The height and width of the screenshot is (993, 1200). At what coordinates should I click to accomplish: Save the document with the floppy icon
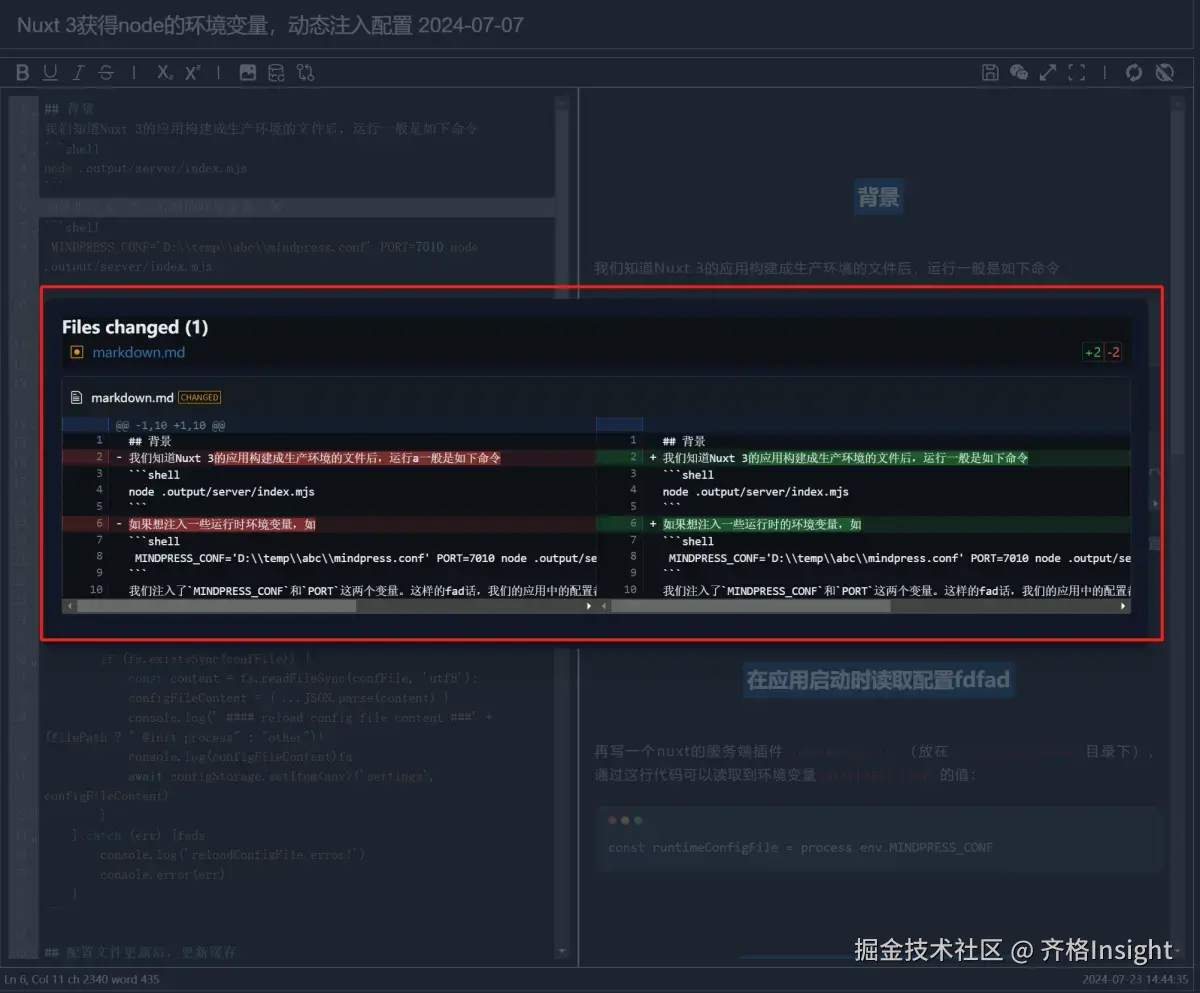pos(990,72)
